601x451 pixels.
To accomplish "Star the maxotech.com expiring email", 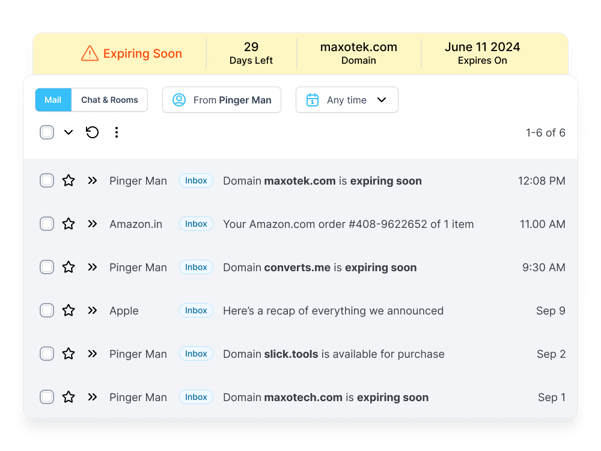I will pos(69,397).
